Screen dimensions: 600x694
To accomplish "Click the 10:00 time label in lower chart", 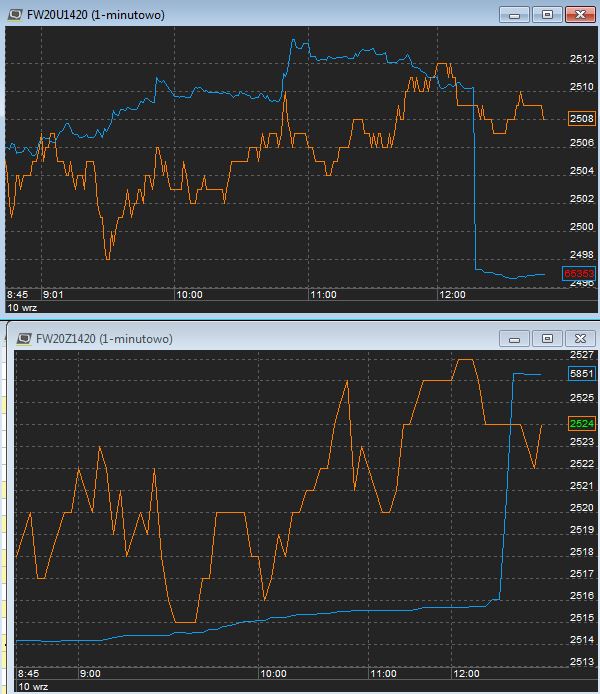I will click(273, 674).
